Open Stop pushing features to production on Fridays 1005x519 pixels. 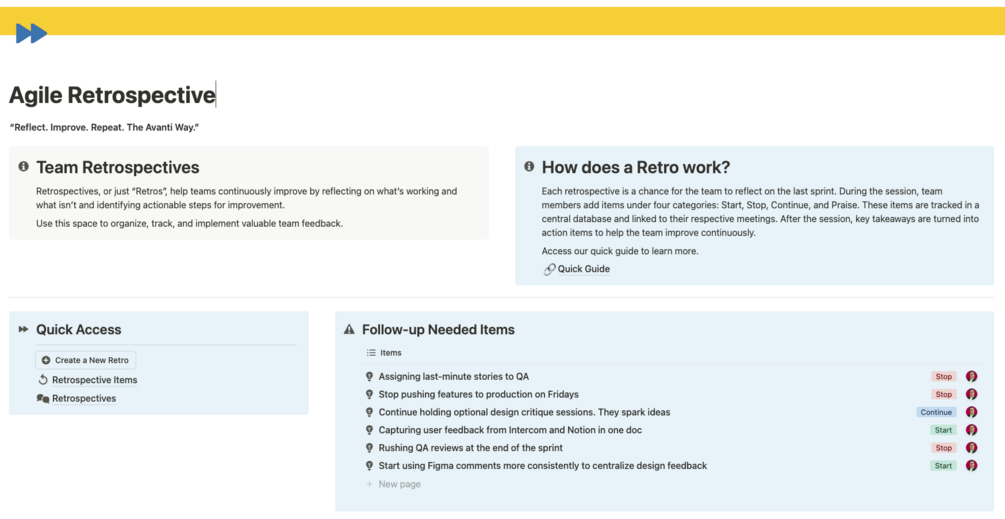tap(478, 394)
